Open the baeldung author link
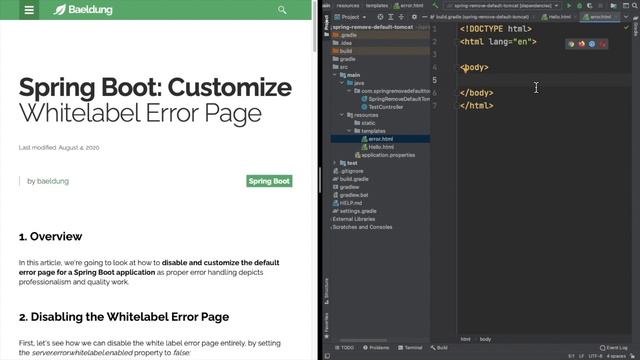640x360 pixels. 53,181
